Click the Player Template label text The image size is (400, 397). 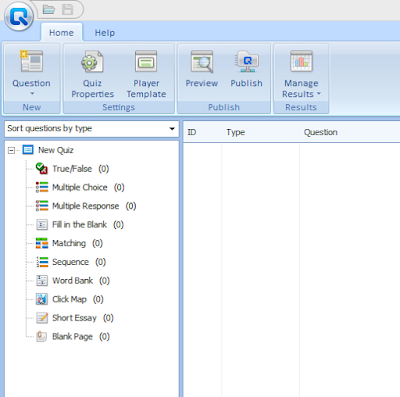tap(146, 89)
